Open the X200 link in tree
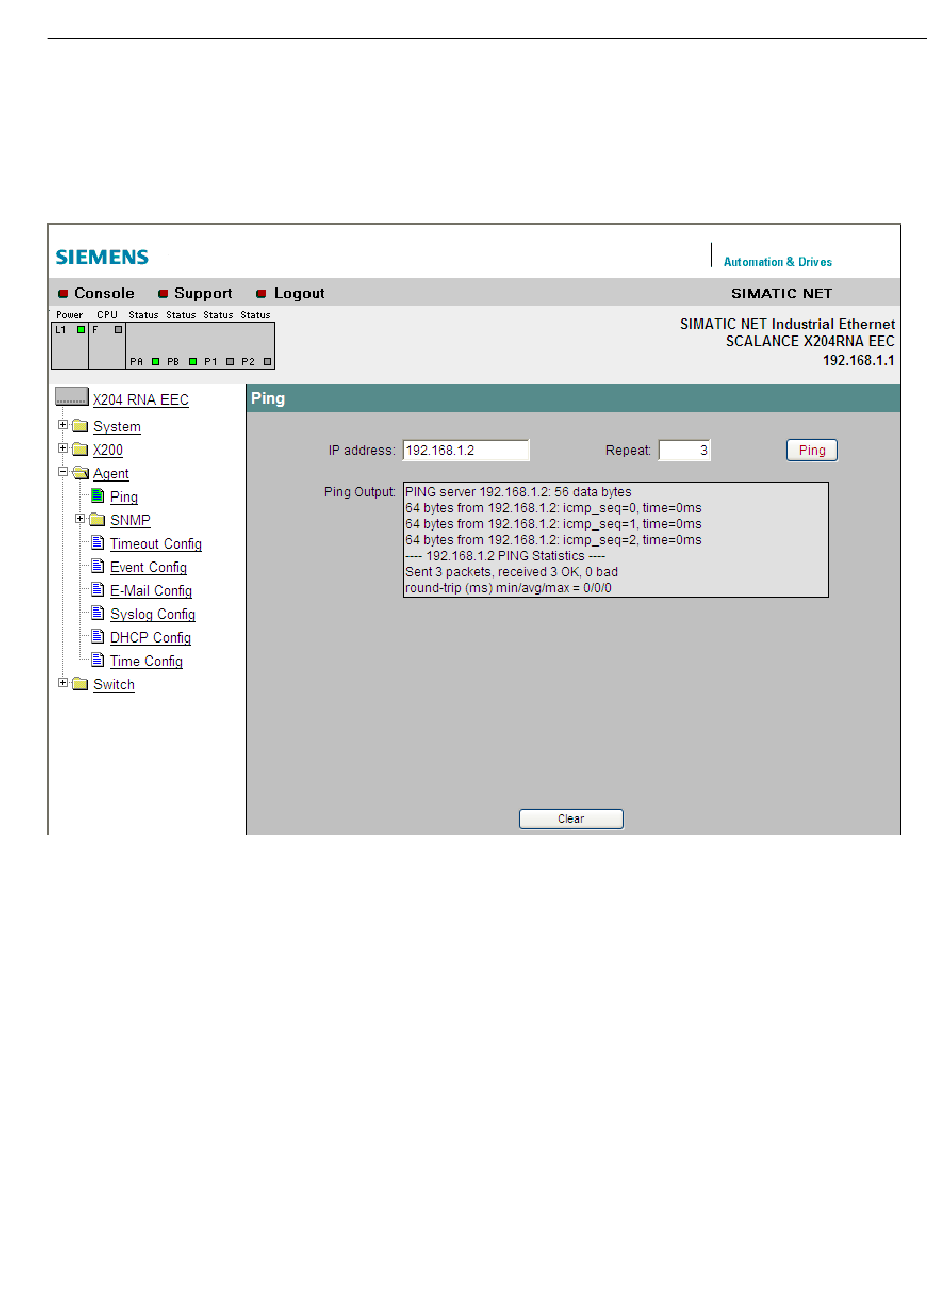This screenshot has height=1301, width=950. click(x=108, y=450)
